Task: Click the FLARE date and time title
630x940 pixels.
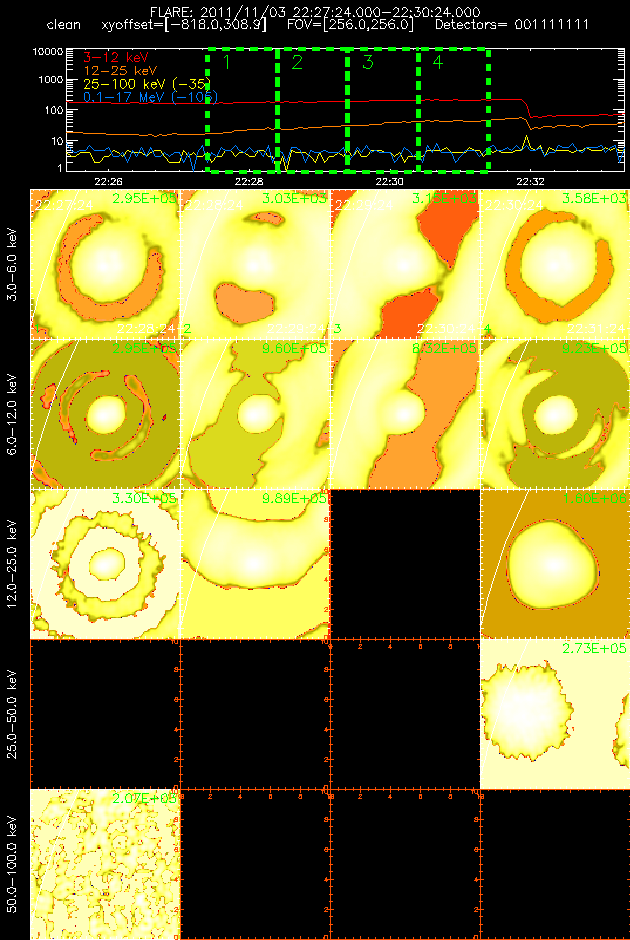Action: point(315,12)
